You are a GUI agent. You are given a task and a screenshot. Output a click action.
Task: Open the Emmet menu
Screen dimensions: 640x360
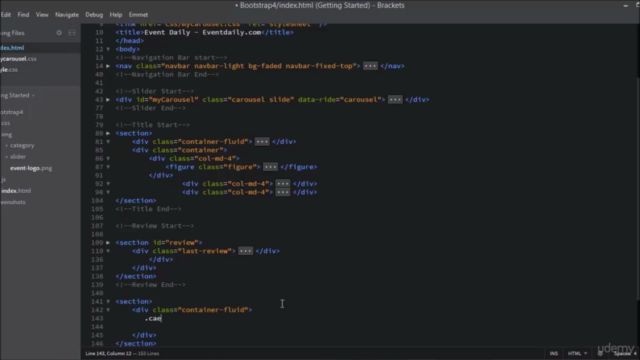138,15
